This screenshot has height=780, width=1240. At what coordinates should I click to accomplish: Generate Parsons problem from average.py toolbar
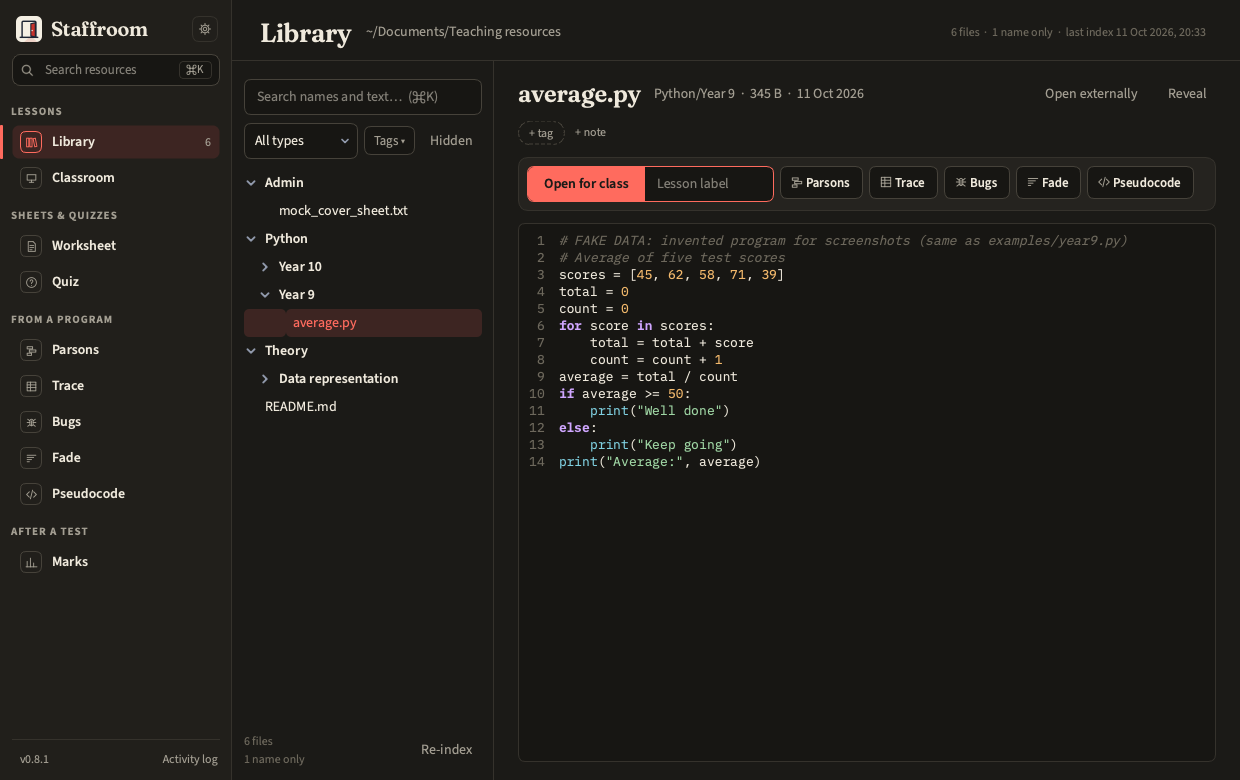[x=821, y=183]
